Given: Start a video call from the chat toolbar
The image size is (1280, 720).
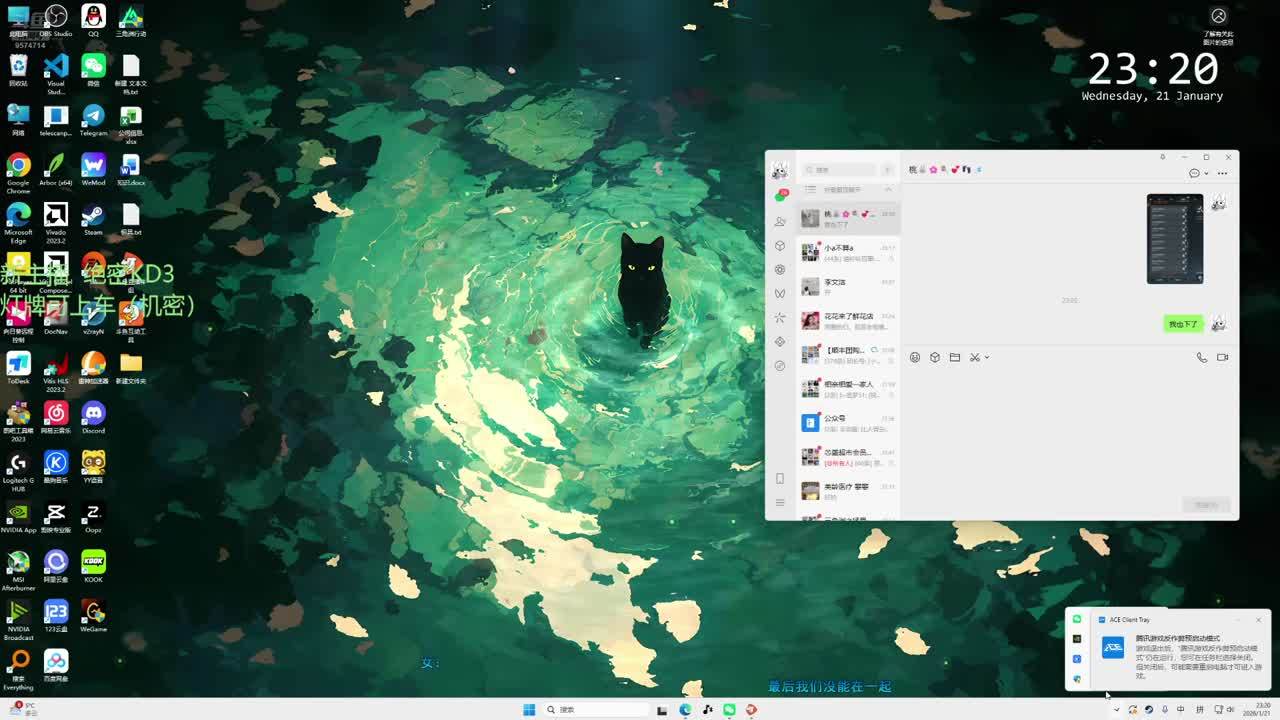Looking at the screenshot, I should coord(1222,357).
